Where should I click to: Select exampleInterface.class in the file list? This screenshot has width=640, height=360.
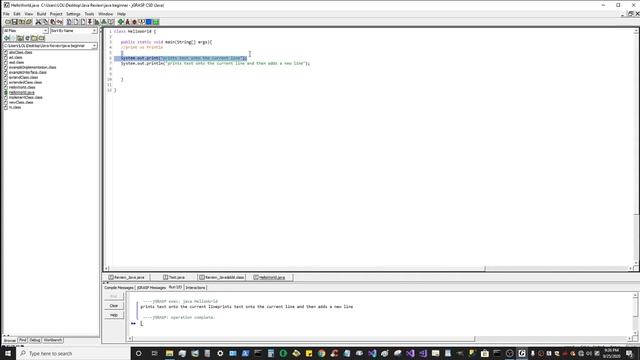[27, 72]
